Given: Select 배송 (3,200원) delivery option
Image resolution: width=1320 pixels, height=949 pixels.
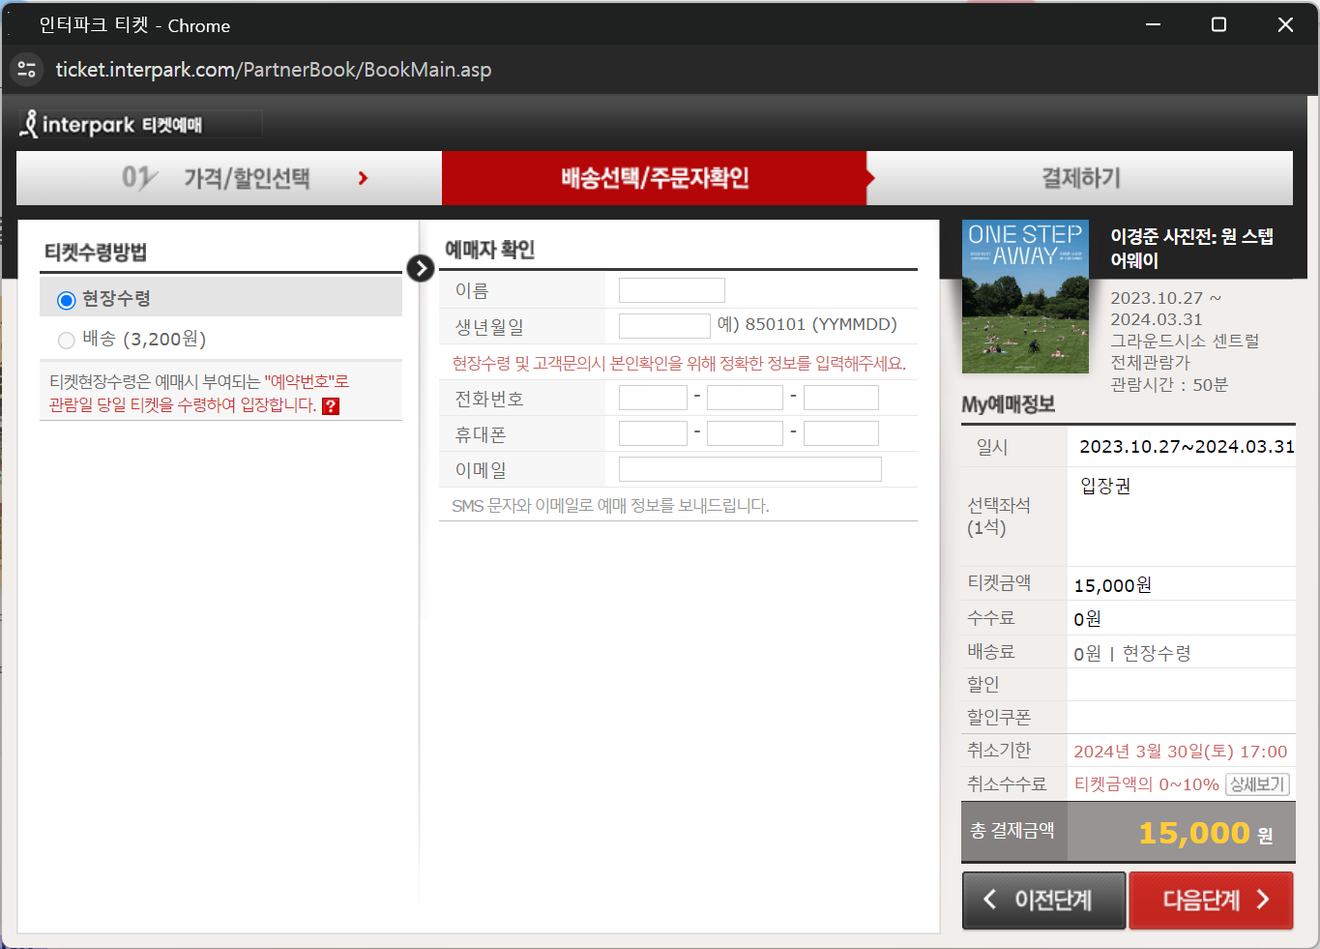Looking at the screenshot, I should coord(67,340).
